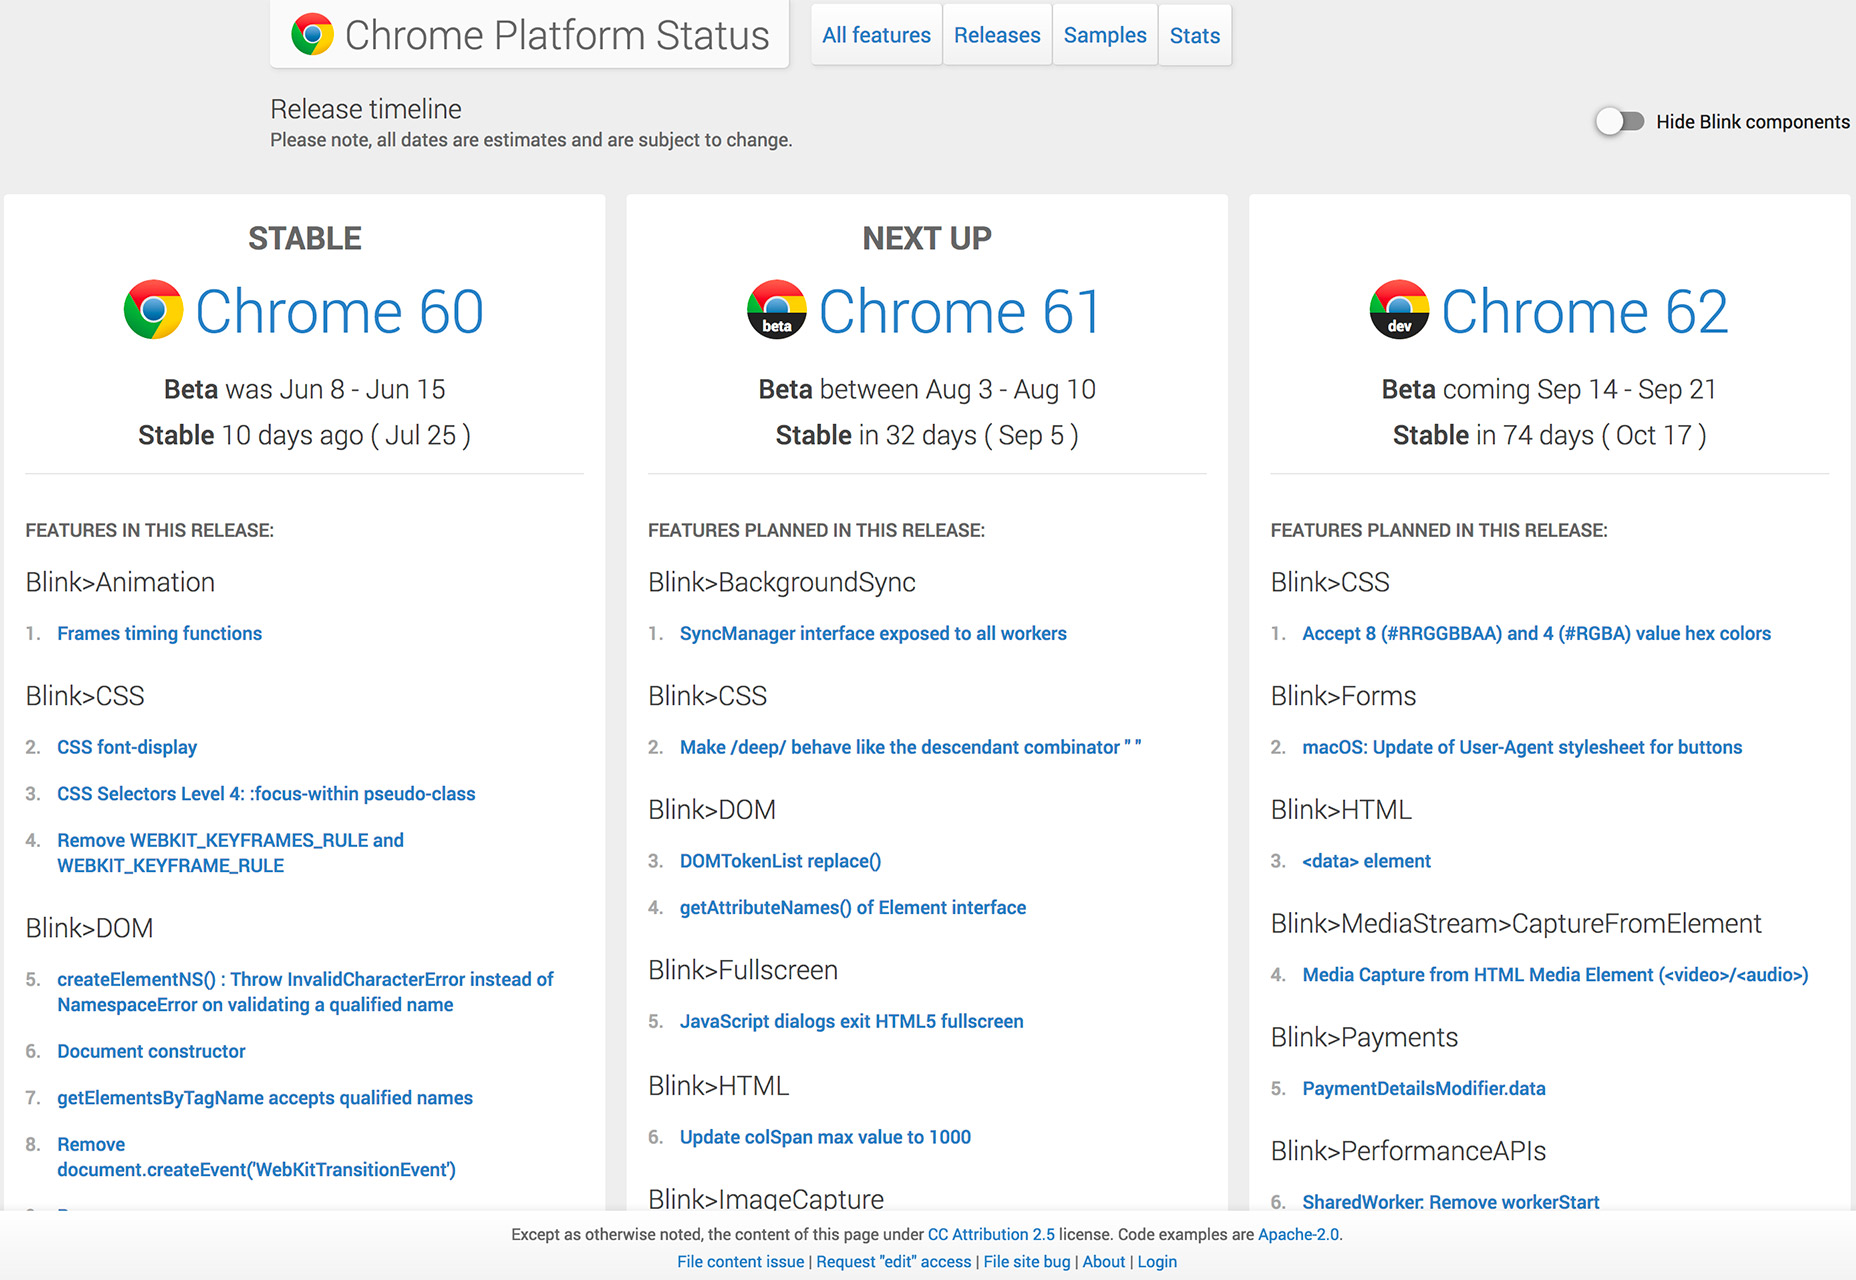Viewport: 1856px width, 1280px height.
Task: Open the Chrome 60 version heading link
Action: [x=339, y=312]
